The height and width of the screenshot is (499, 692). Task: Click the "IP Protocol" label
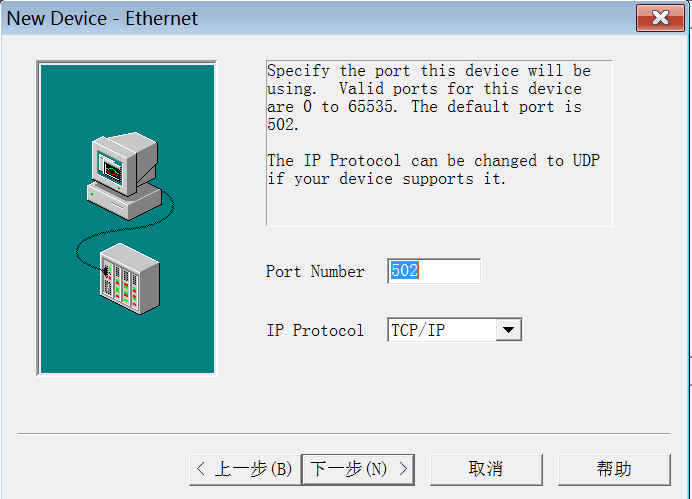coord(315,330)
